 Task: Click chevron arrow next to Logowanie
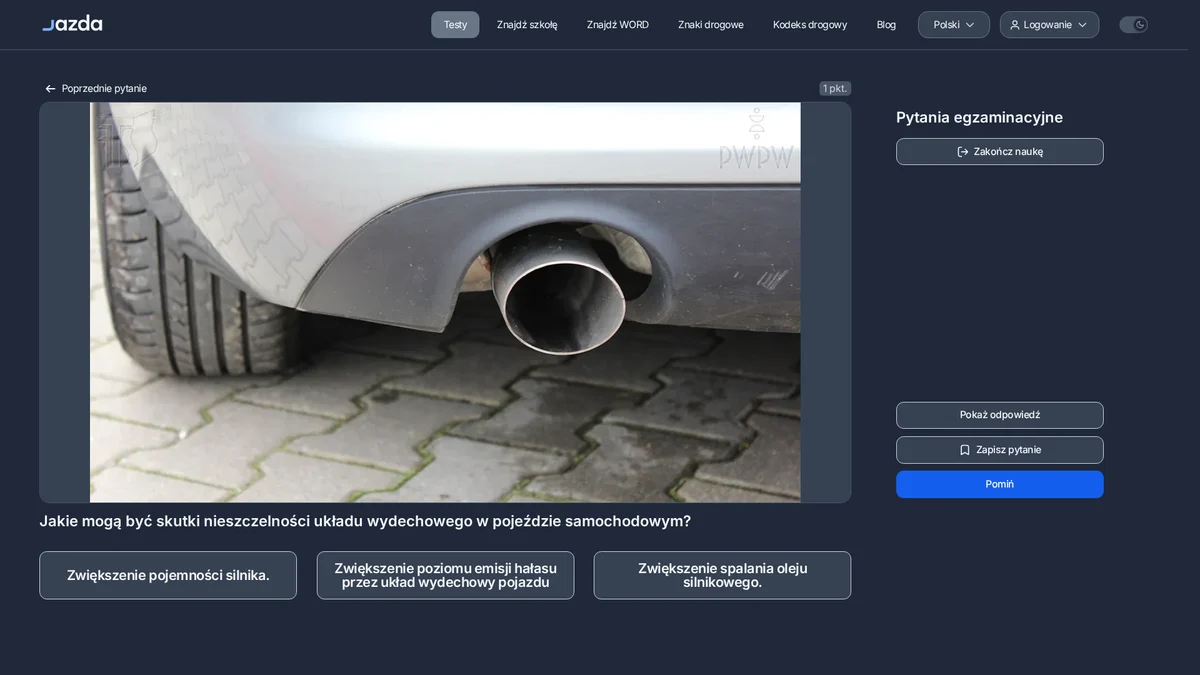pos(1082,25)
